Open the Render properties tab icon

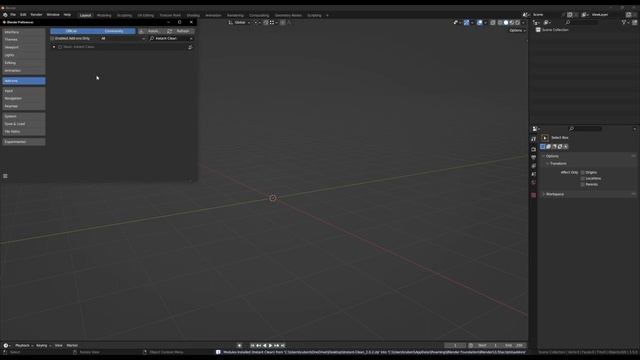[x=533, y=149]
